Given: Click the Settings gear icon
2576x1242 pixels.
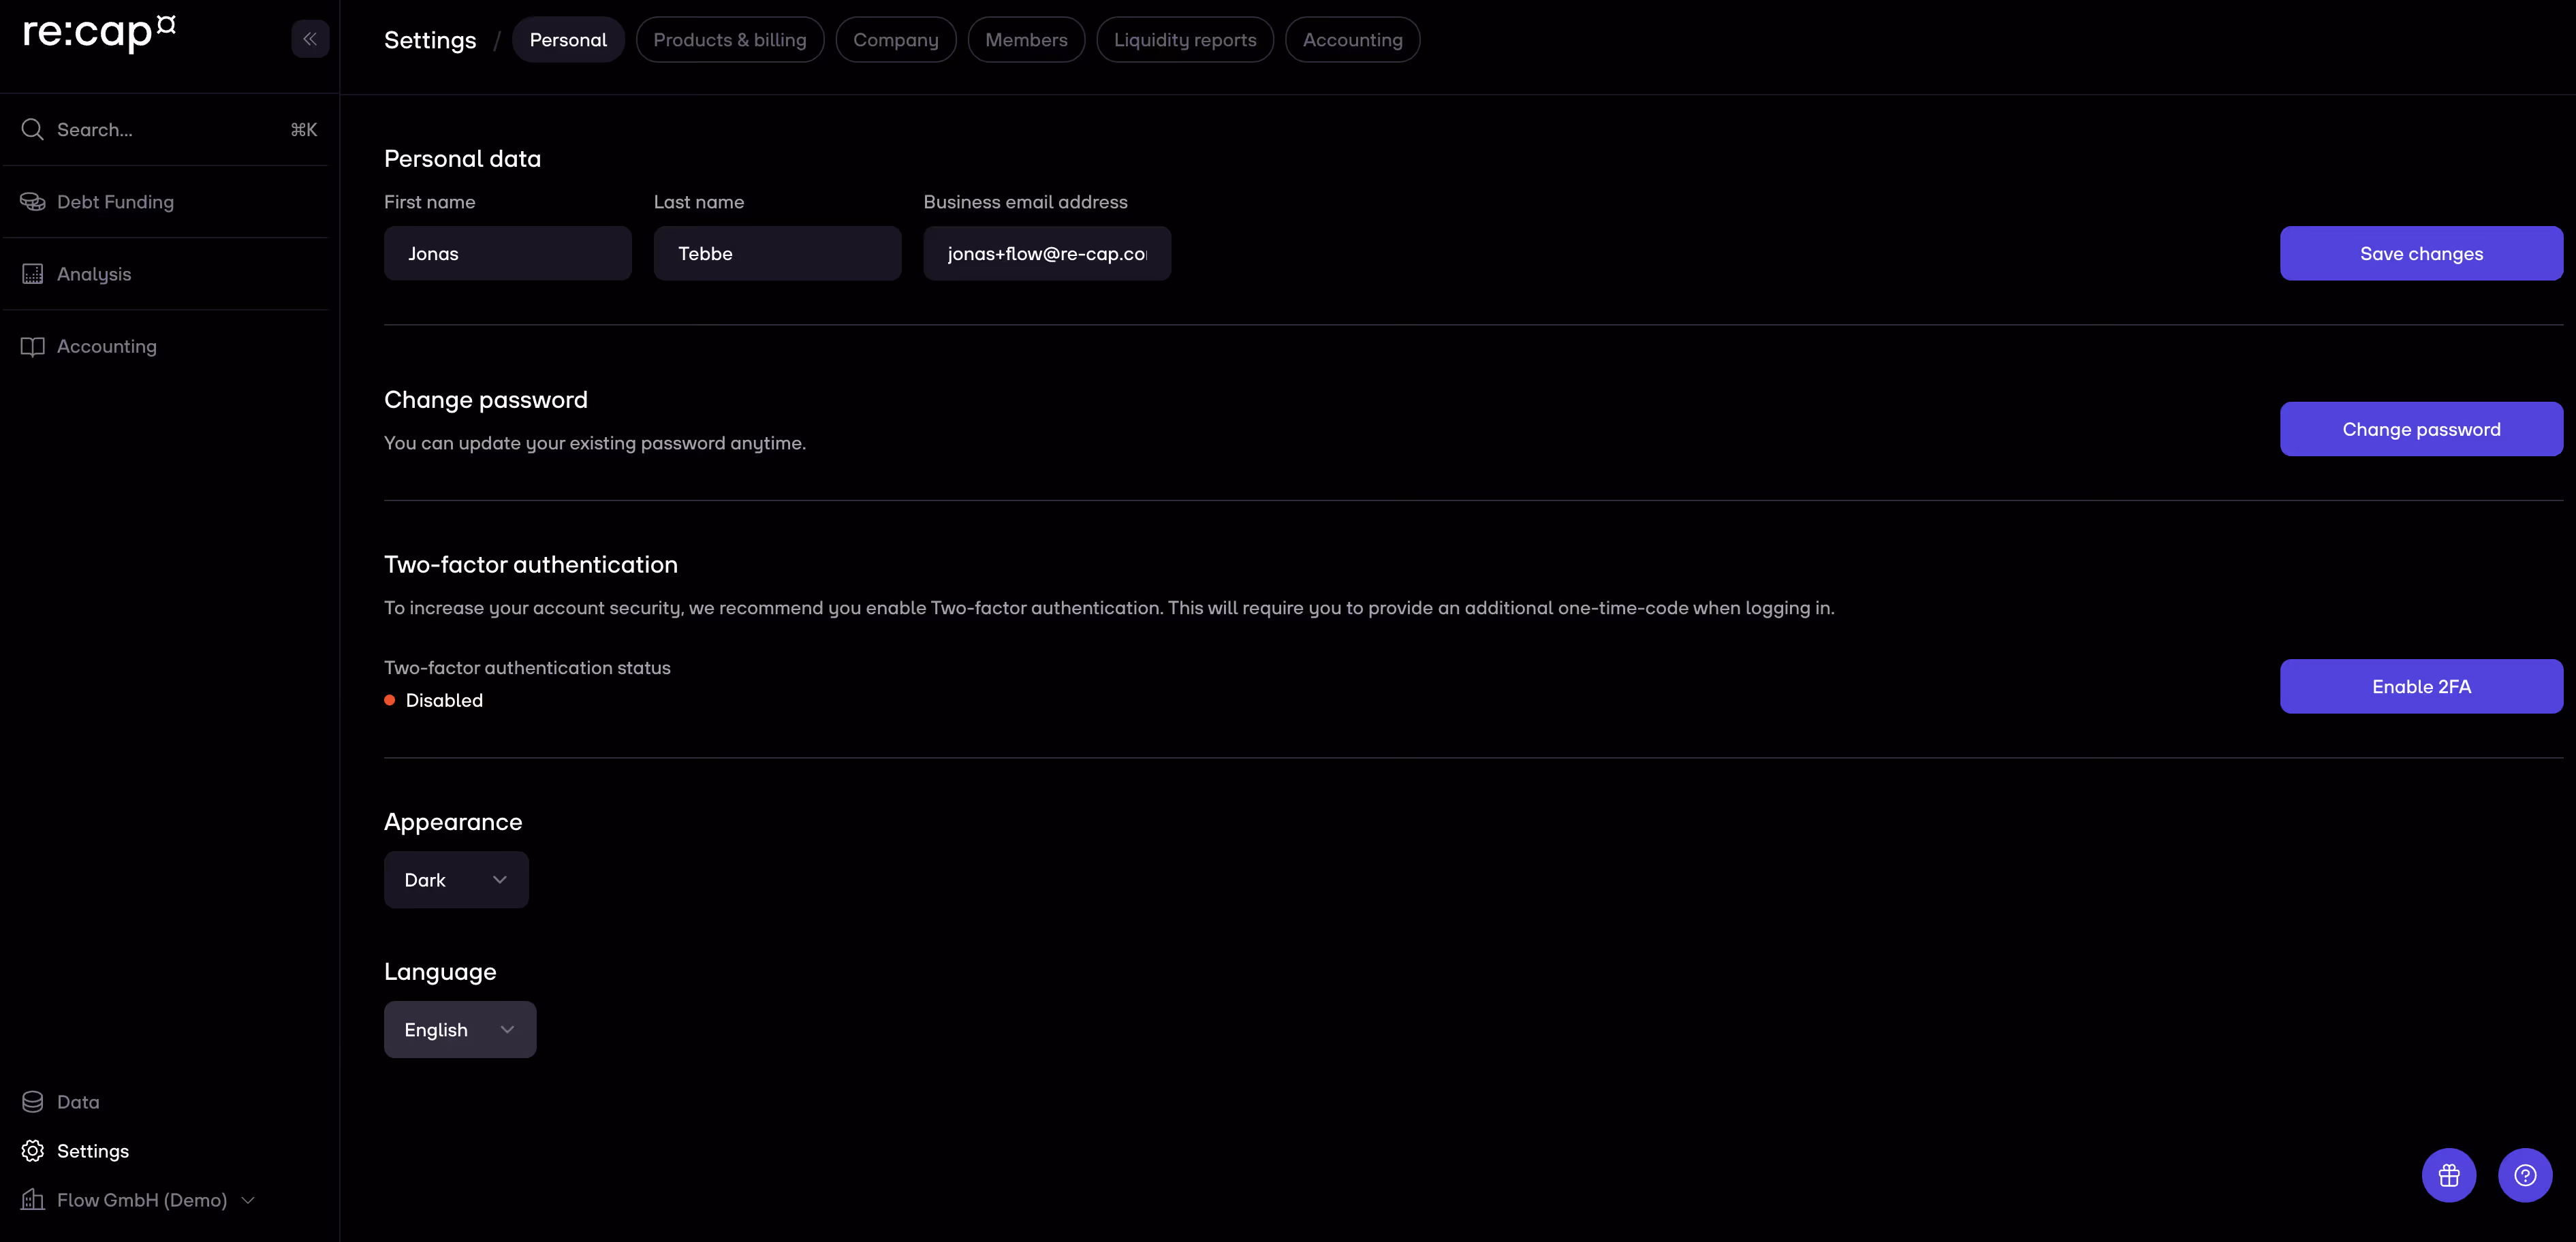Looking at the screenshot, I should coord(32,1151).
